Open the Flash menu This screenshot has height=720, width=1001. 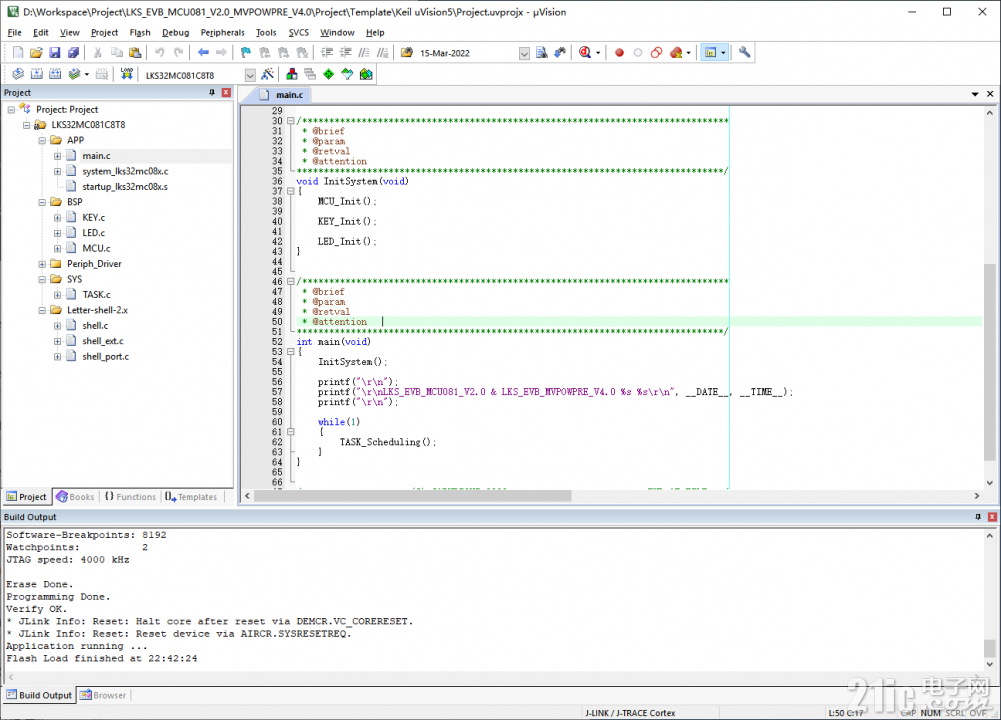point(140,33)
